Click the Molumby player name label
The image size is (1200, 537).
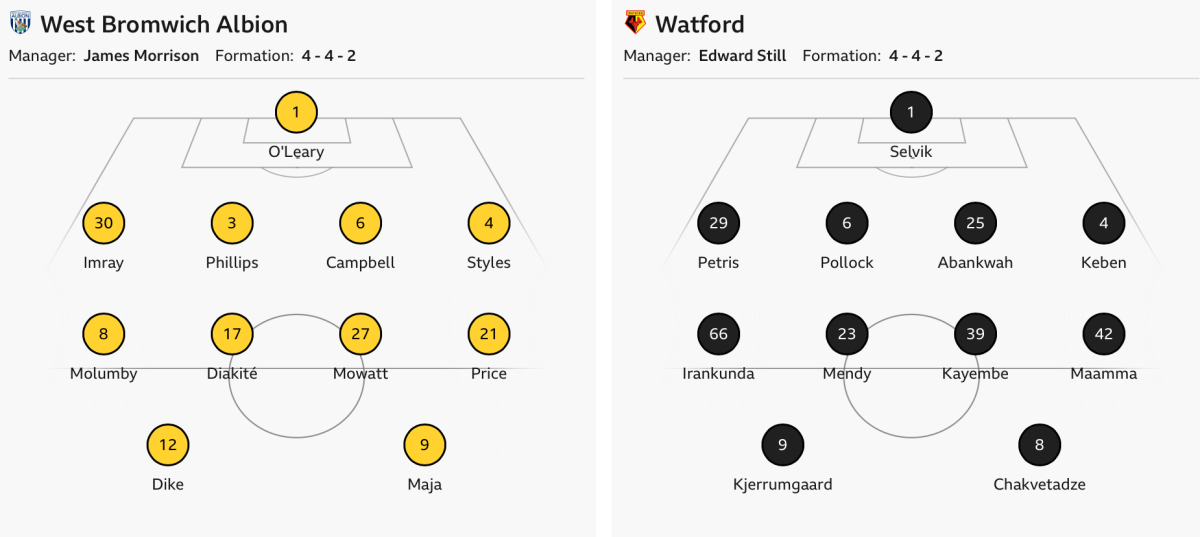click(104, 374)
